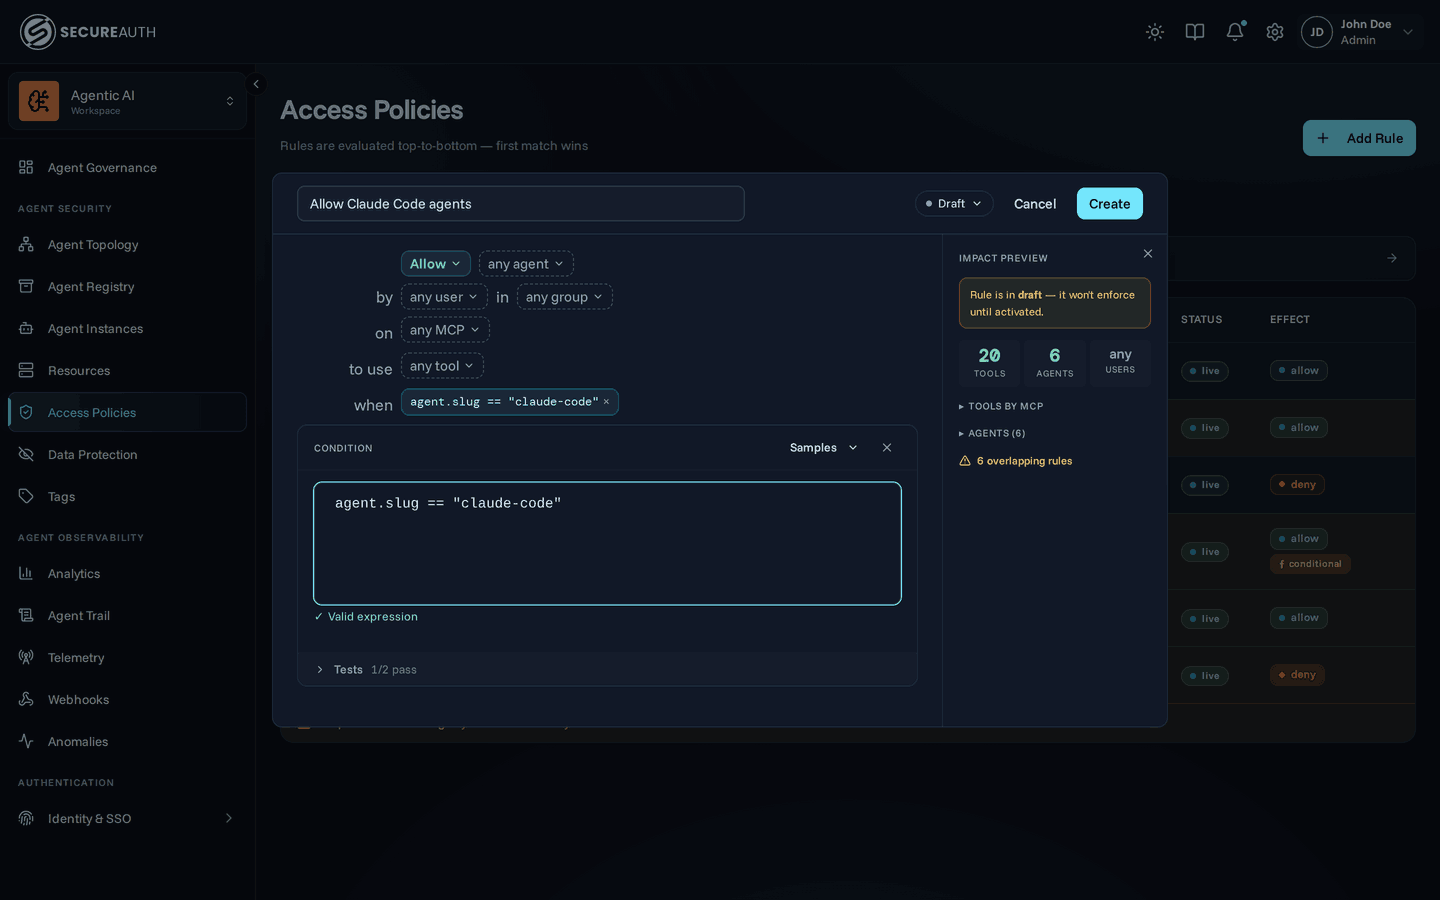Open the any group dropdown
The image size is (1440, 900).
click(x=565, y=297)
